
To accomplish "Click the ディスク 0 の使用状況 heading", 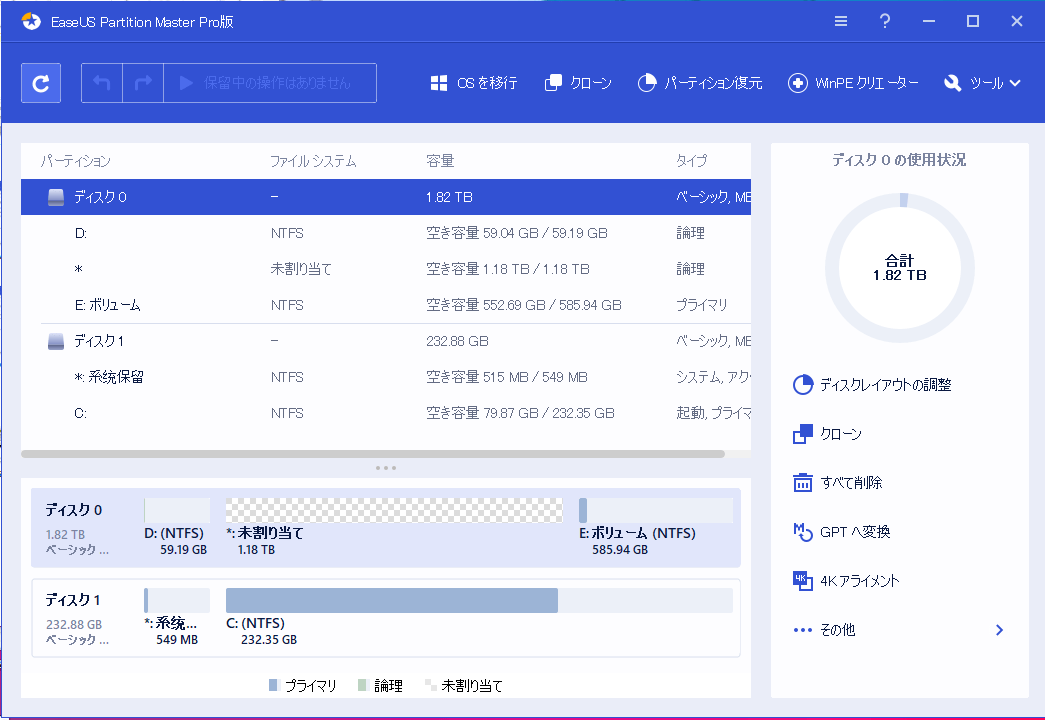I will pyautogui.click(x=899, y=160).
